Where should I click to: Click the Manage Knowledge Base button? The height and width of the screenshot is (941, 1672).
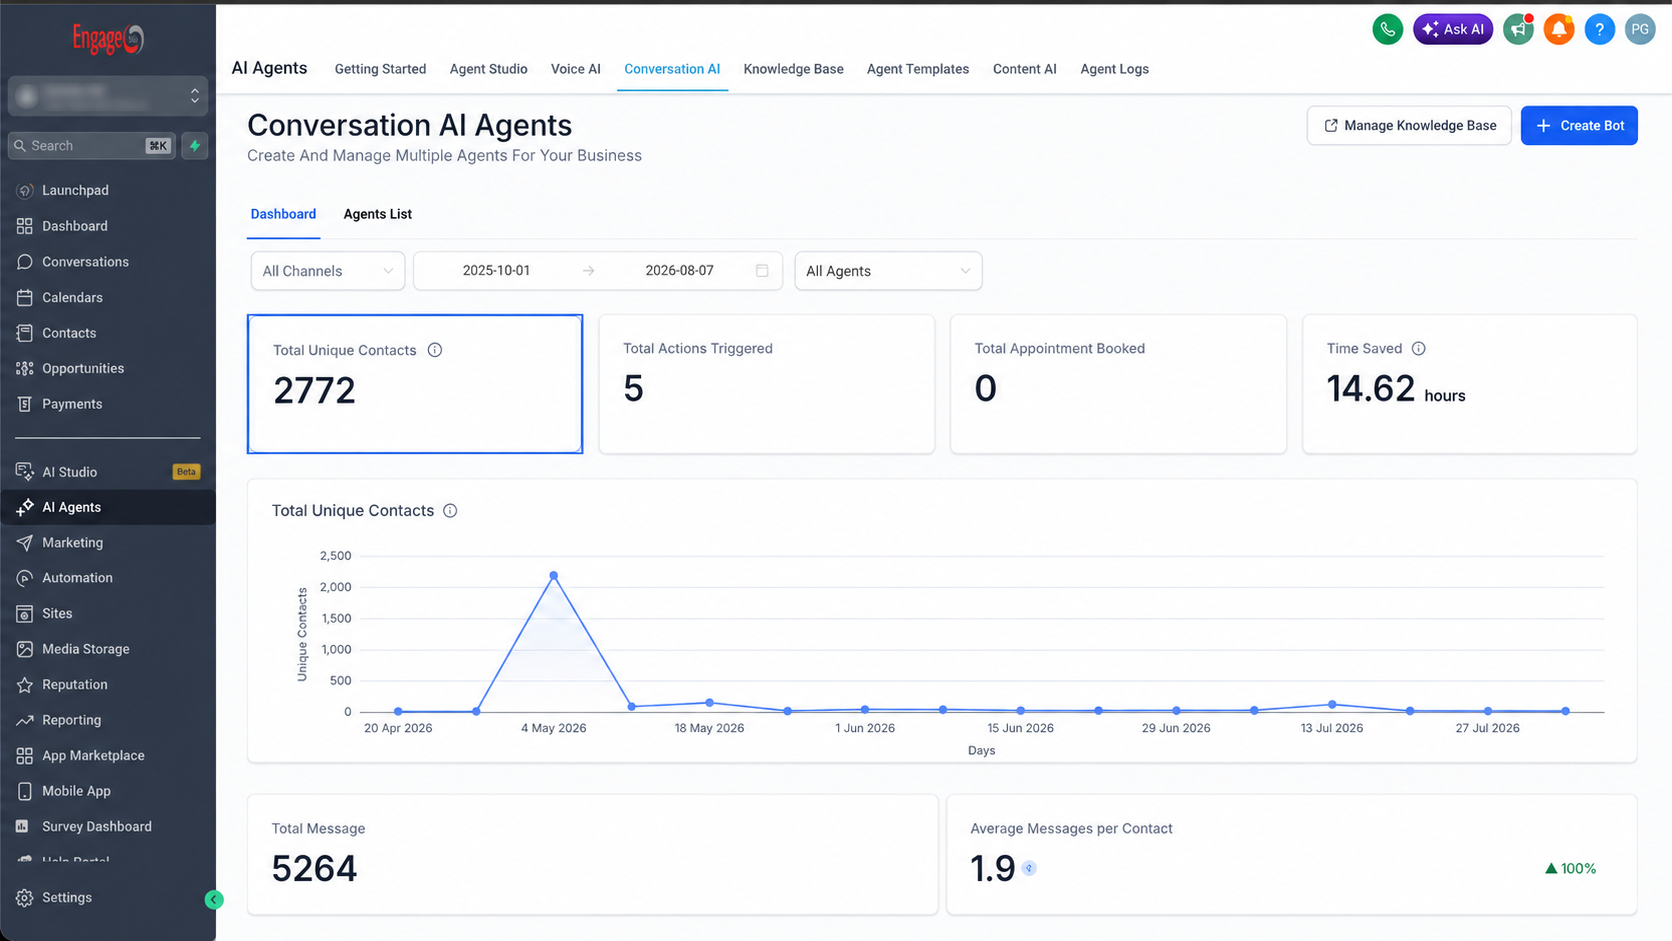point(1409,126)
